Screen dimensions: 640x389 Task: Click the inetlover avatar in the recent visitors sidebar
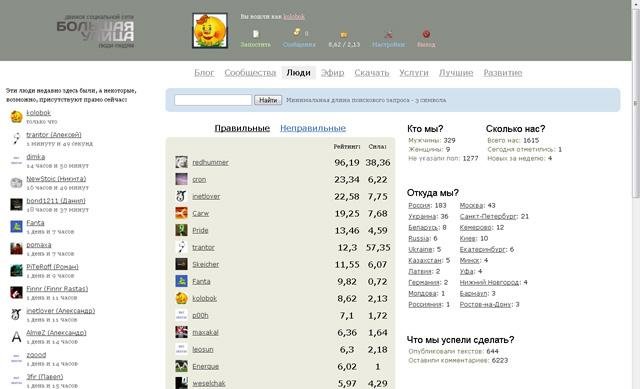point(16,315)
